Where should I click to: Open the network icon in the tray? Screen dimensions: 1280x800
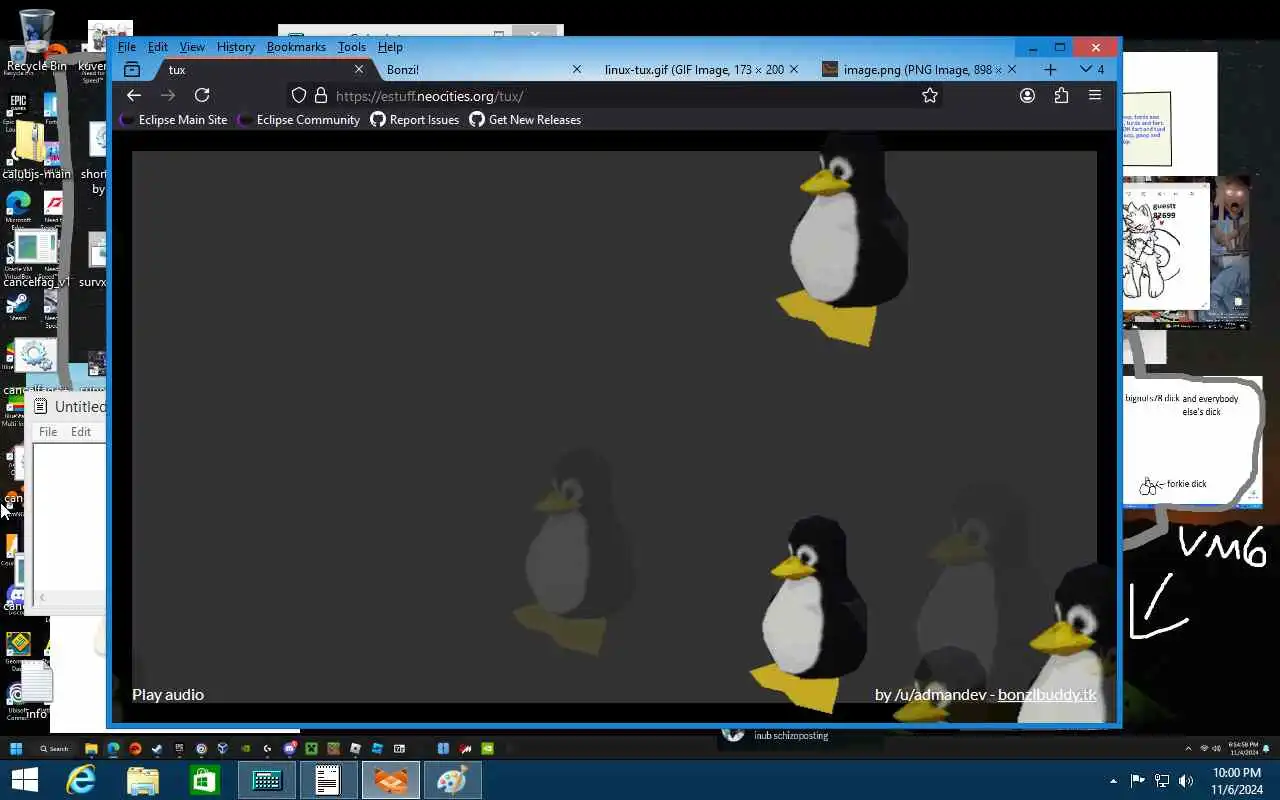(x=1162, y=781)
